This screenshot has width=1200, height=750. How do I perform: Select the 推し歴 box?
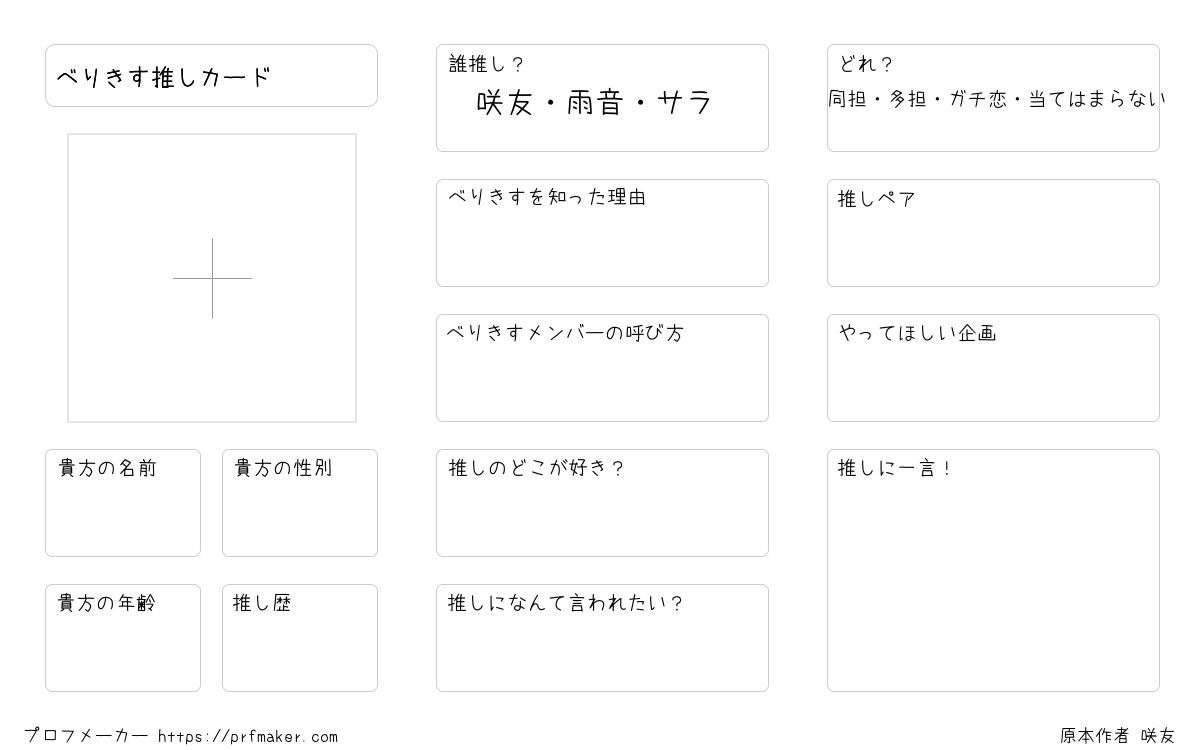point(300,638)
